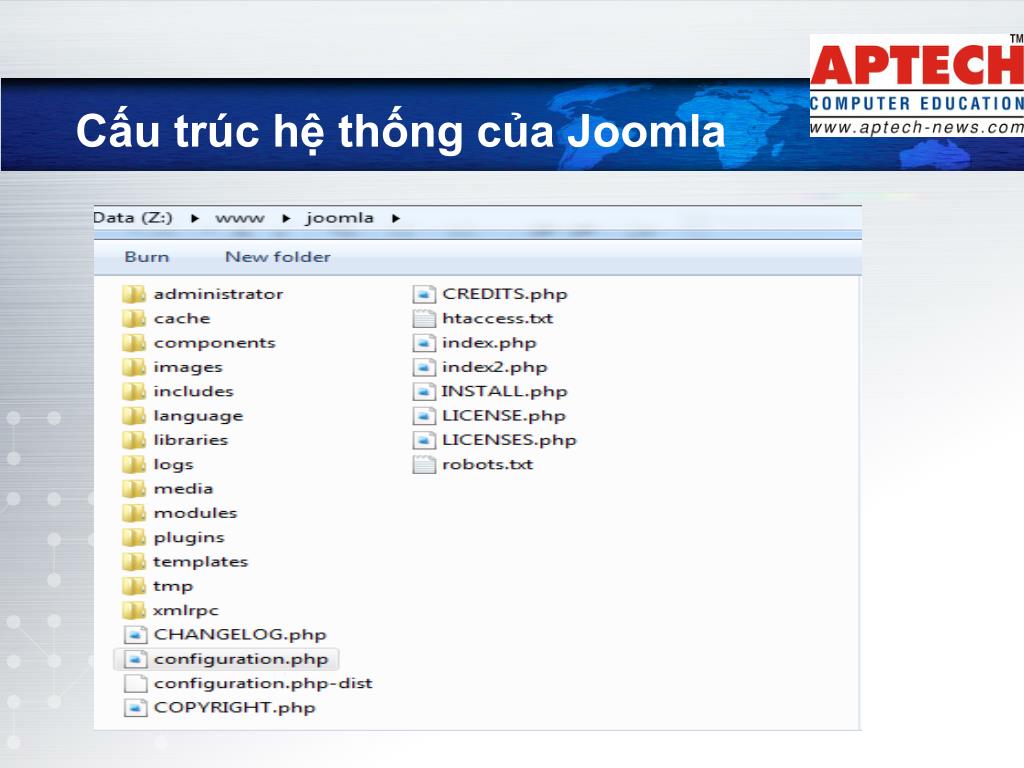Click the xmlrpc folder icon
The width and height of the screenshot is (1024, 768).
[x=134, y=610]
